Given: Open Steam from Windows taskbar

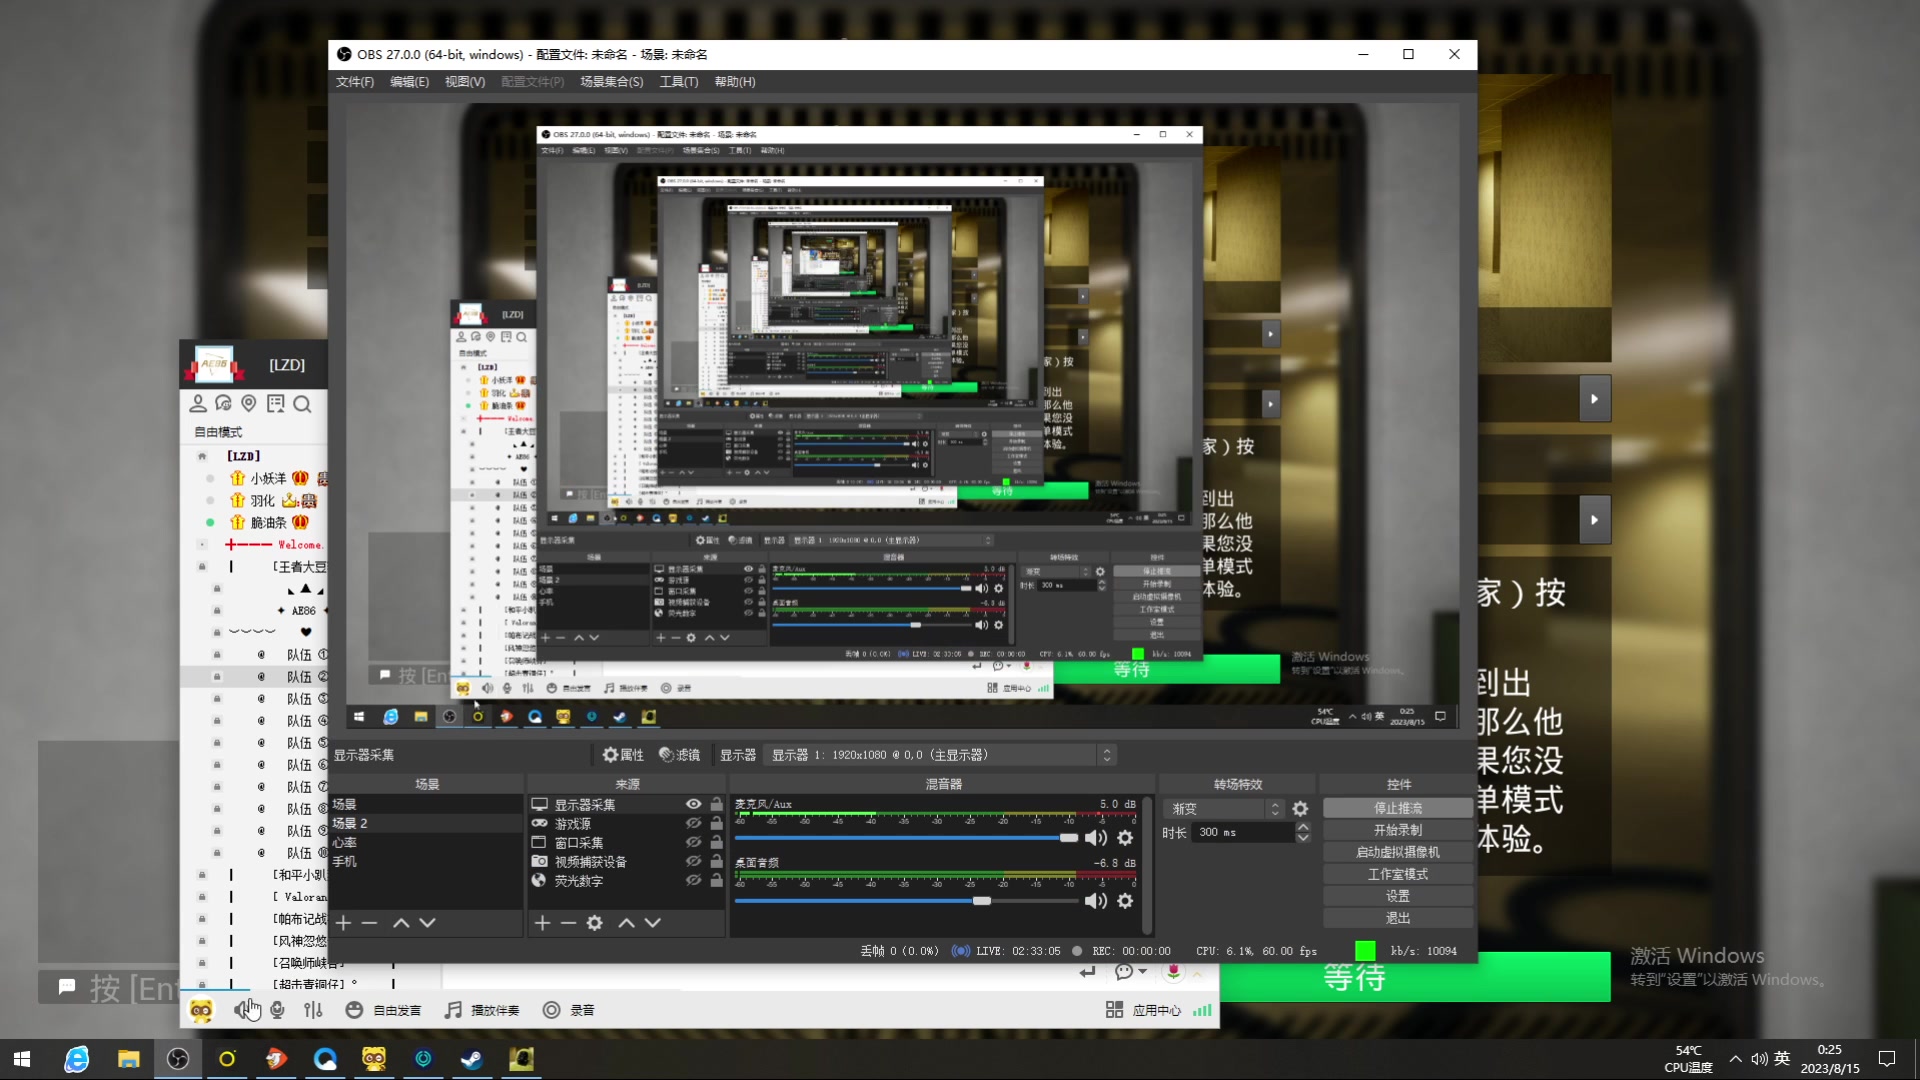Looking at the screenshot, I should pyautogui.click(x=472, y=1059).
